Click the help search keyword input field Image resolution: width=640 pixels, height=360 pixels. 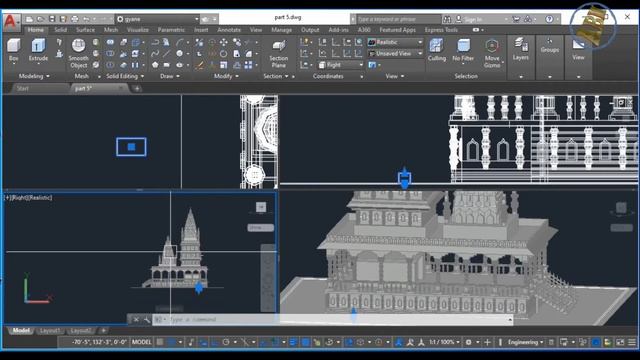(398, 19)
